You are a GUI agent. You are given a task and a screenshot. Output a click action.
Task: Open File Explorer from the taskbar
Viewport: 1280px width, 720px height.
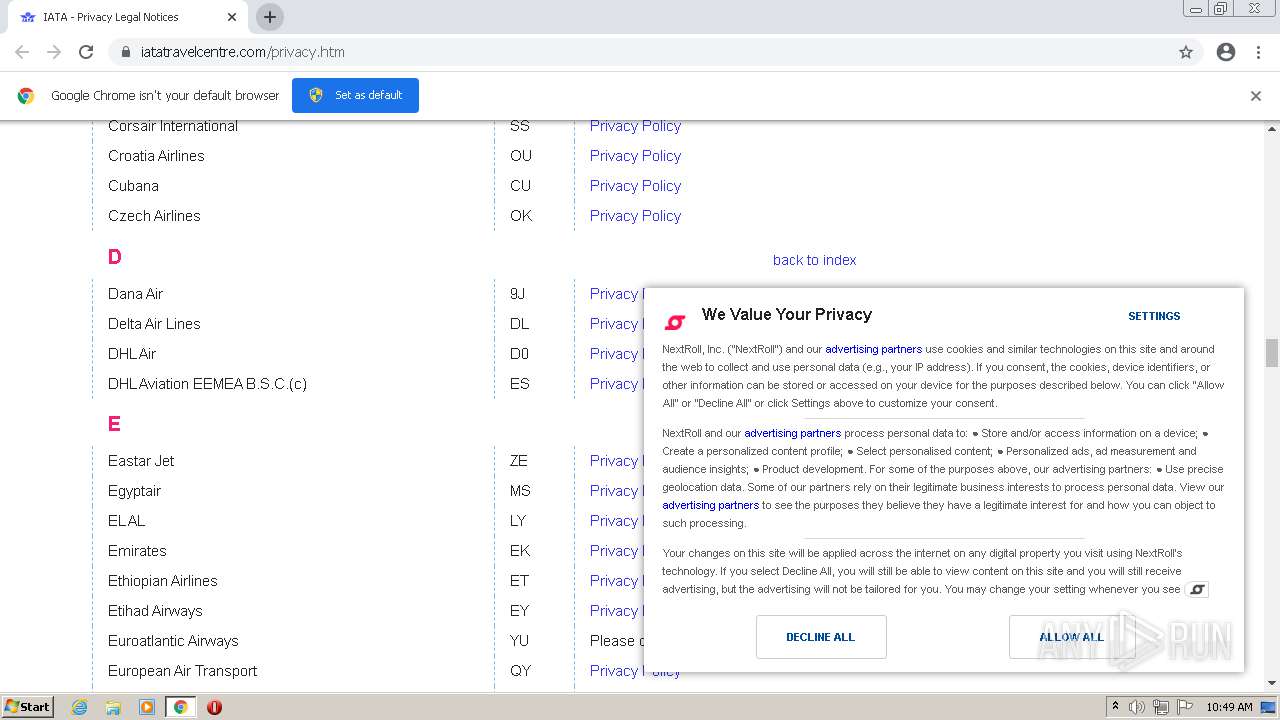coord(113,707)
